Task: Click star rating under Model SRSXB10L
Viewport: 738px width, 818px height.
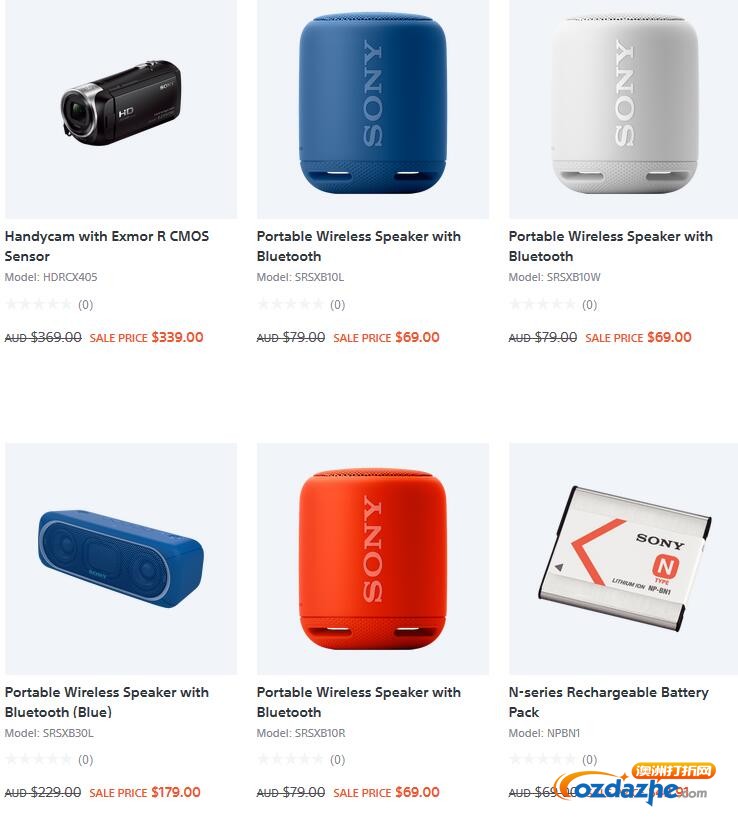Action: 290,304
